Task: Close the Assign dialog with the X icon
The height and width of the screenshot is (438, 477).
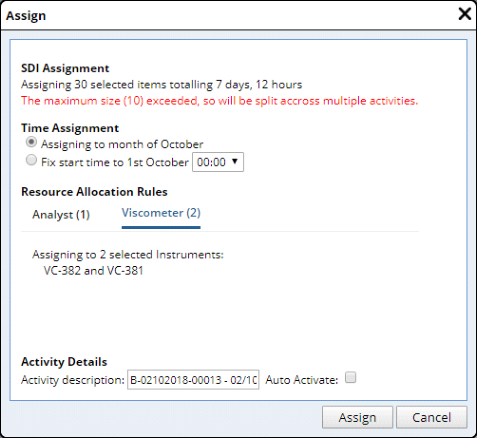Action: tap(465, 14)
